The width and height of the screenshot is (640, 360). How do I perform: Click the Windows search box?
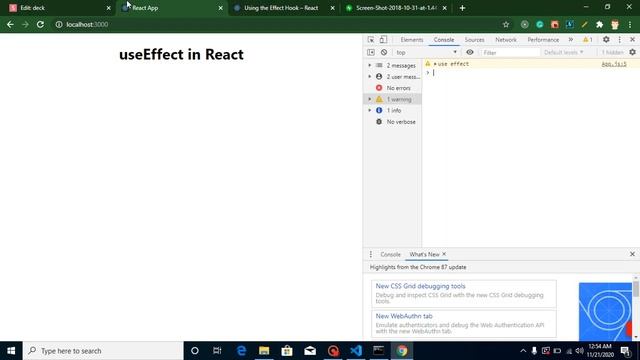[103, 351]
